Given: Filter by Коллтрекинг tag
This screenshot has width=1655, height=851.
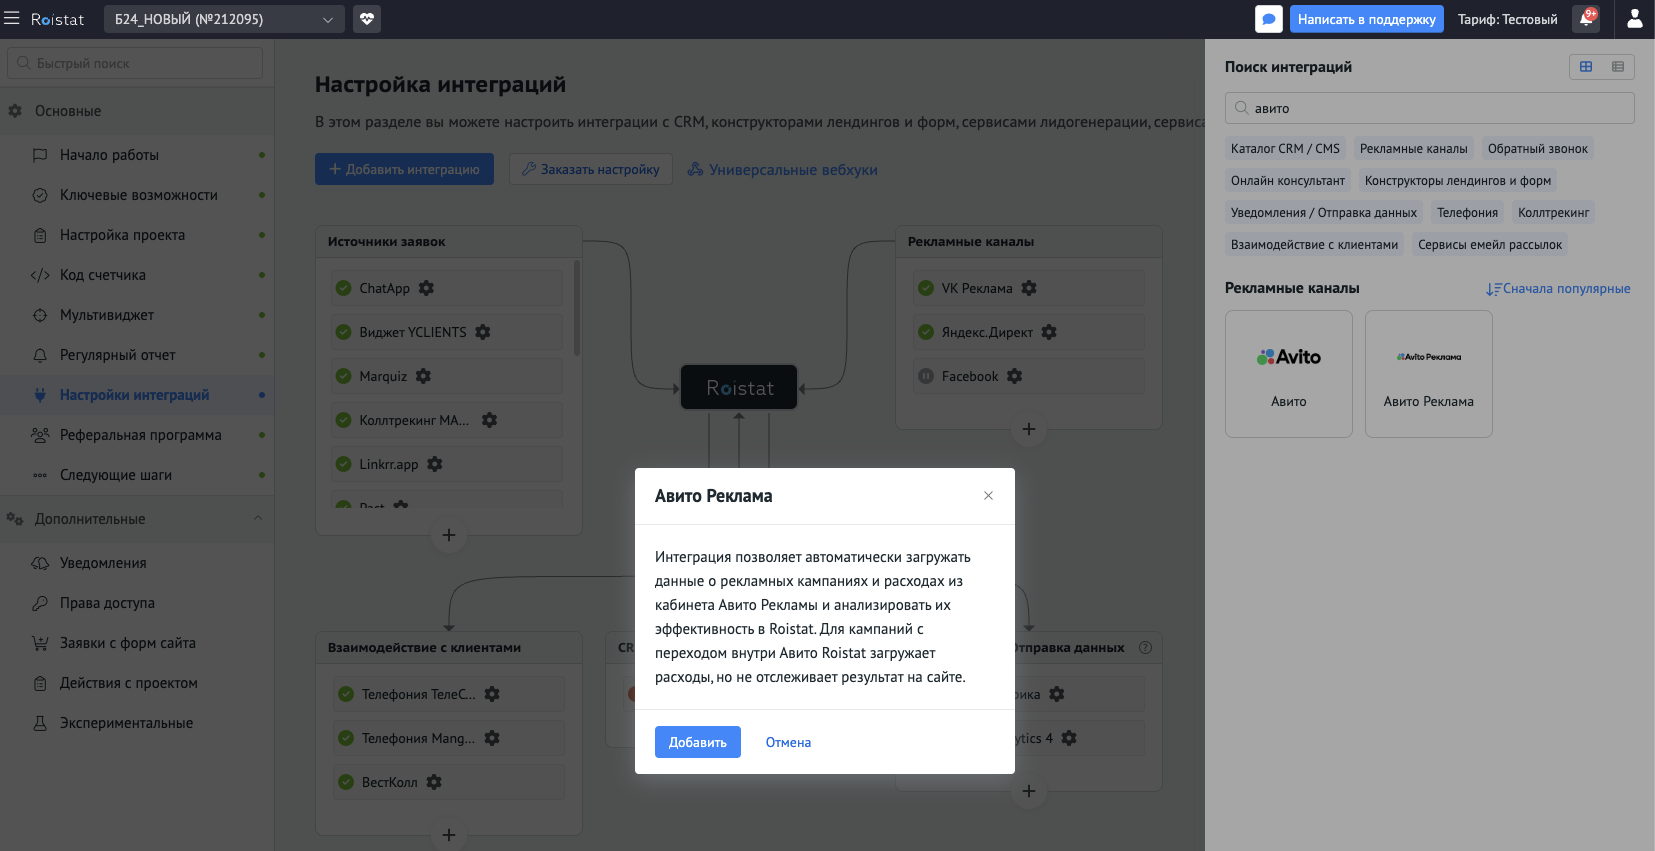Looking at the screenshot, I should coord(1553,213).
